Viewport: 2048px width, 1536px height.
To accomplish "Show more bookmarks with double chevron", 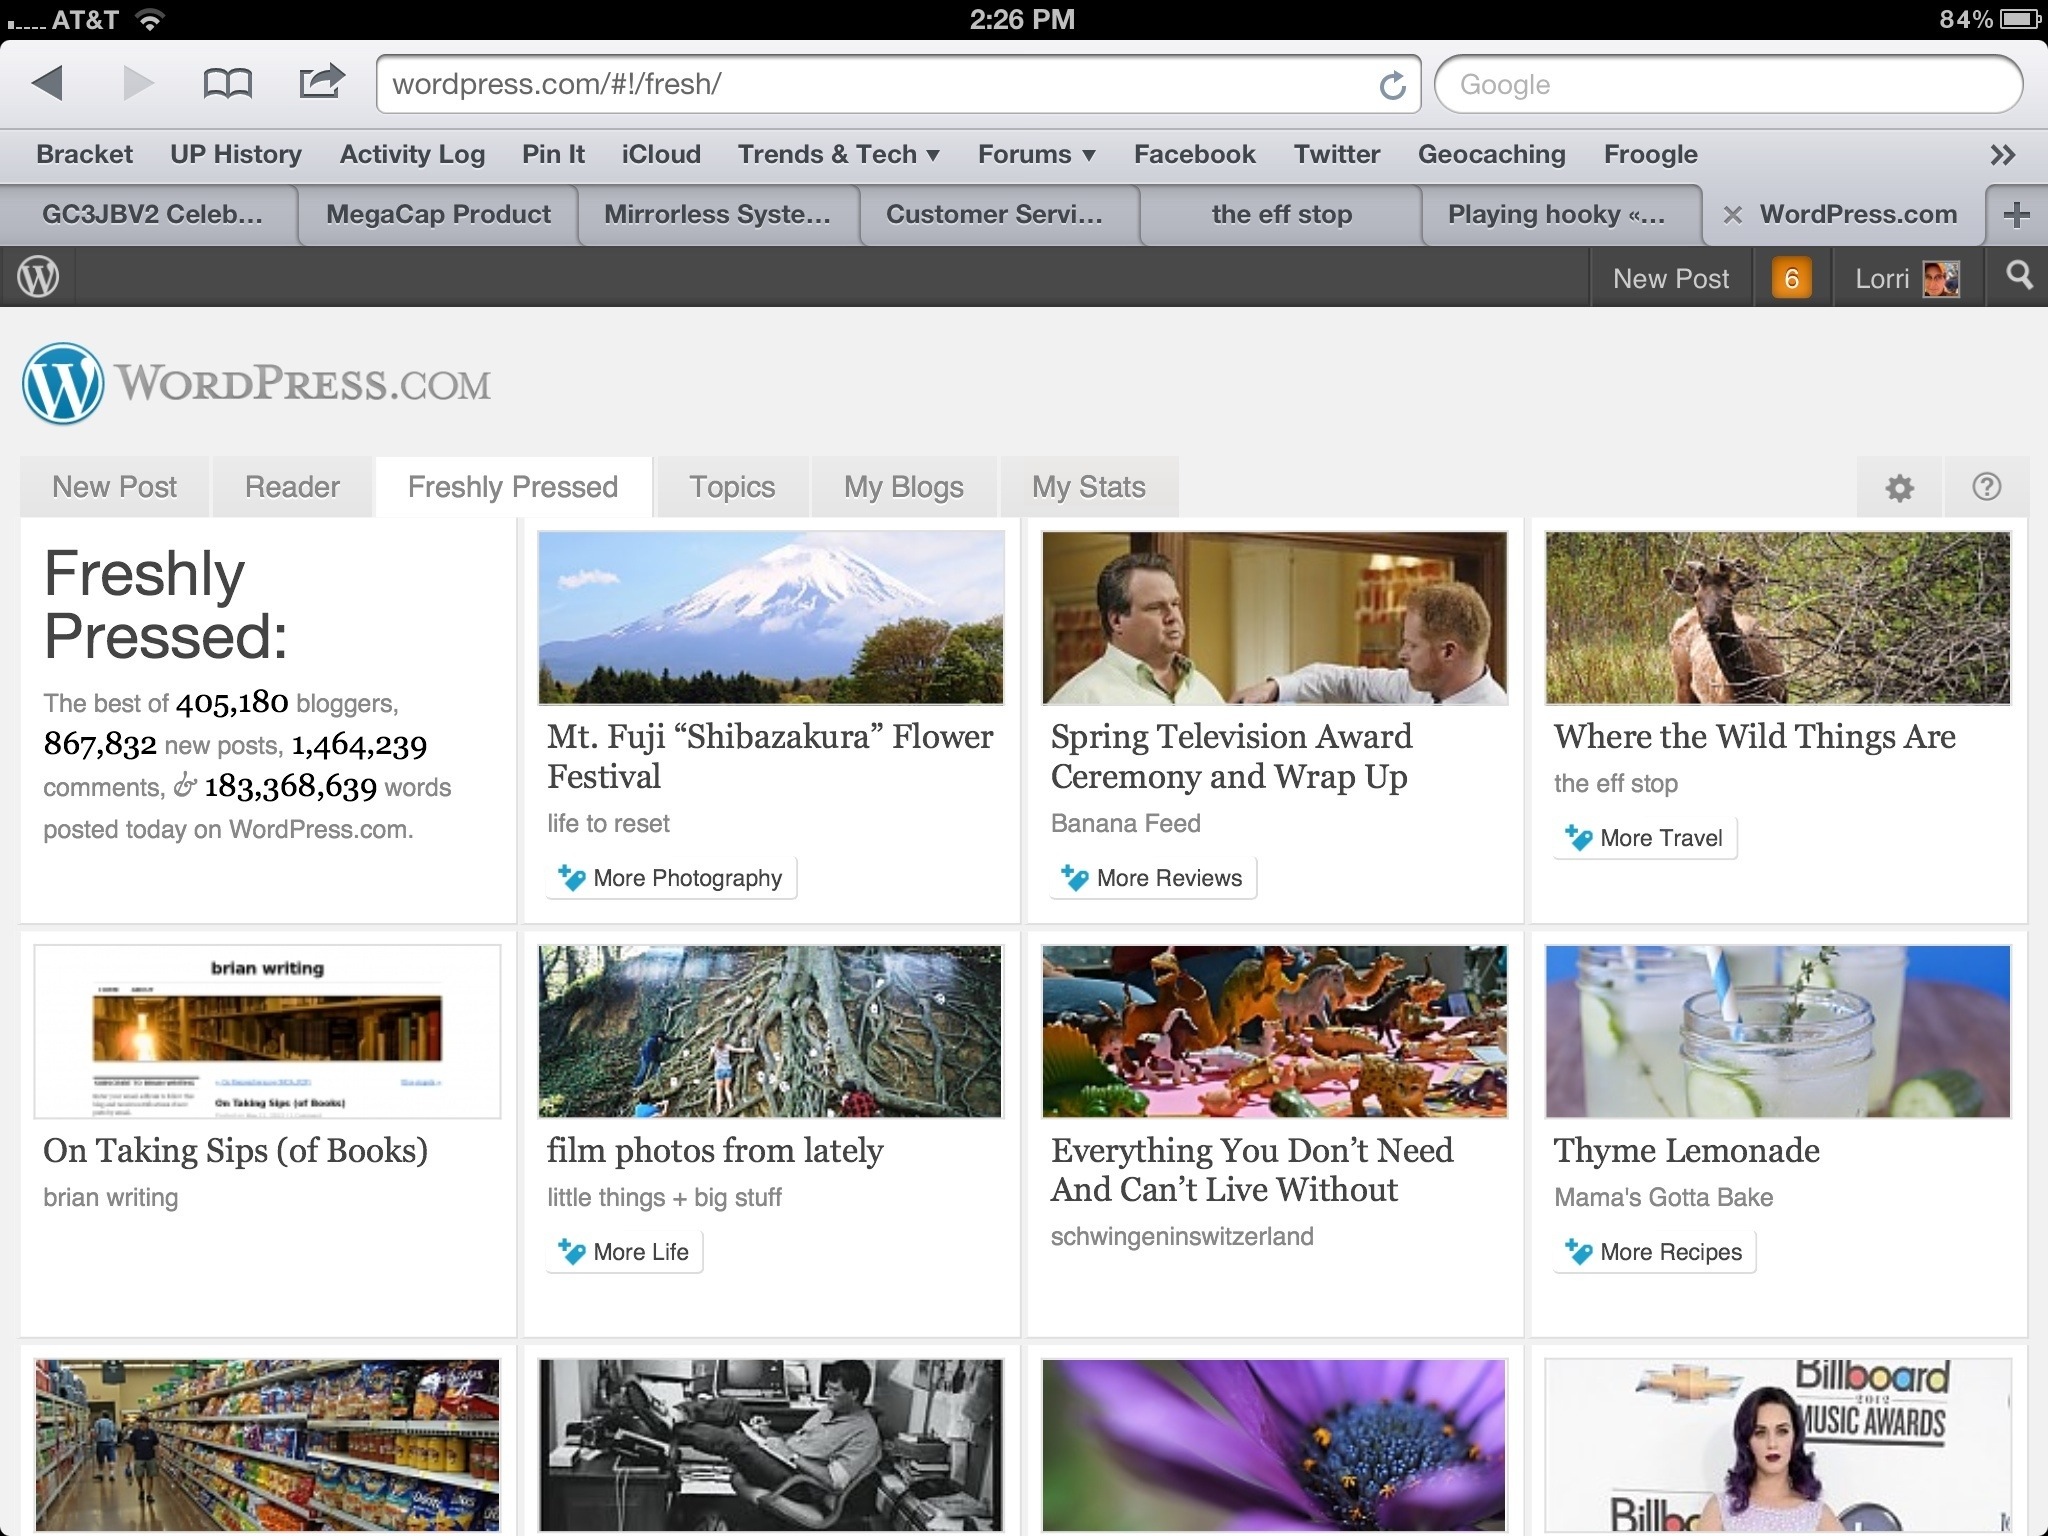I will 2002,155.
